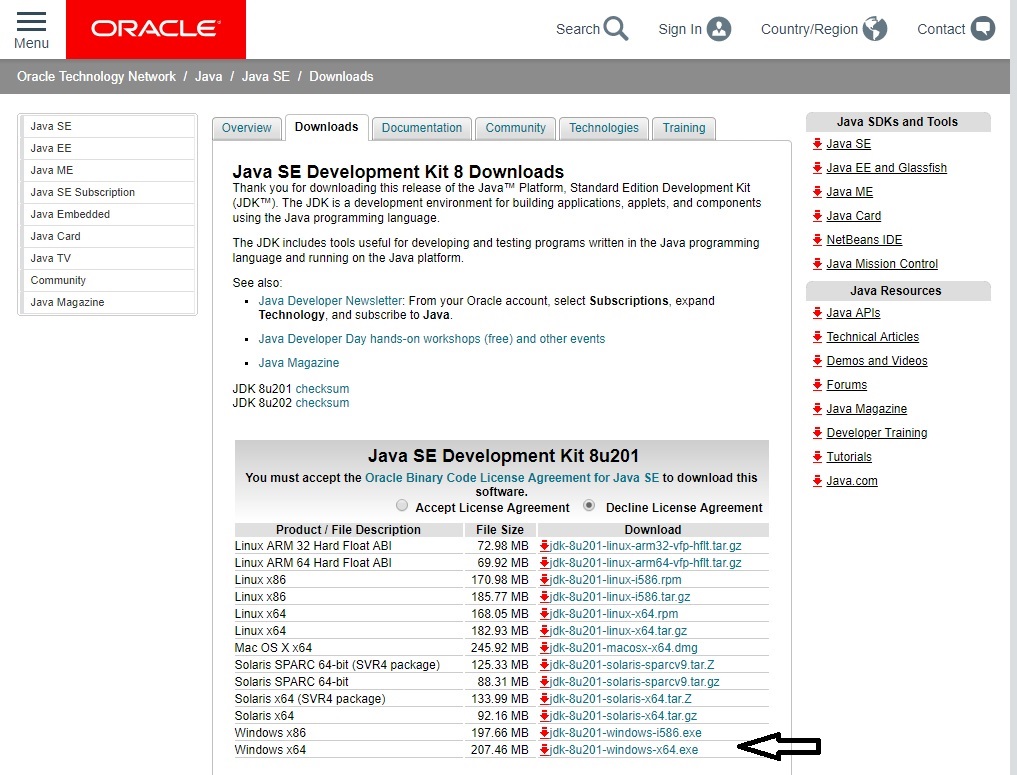Select Java Embedded in left navigation
1017x775 pixels.
pyautogui.click(x=108, y=215)
